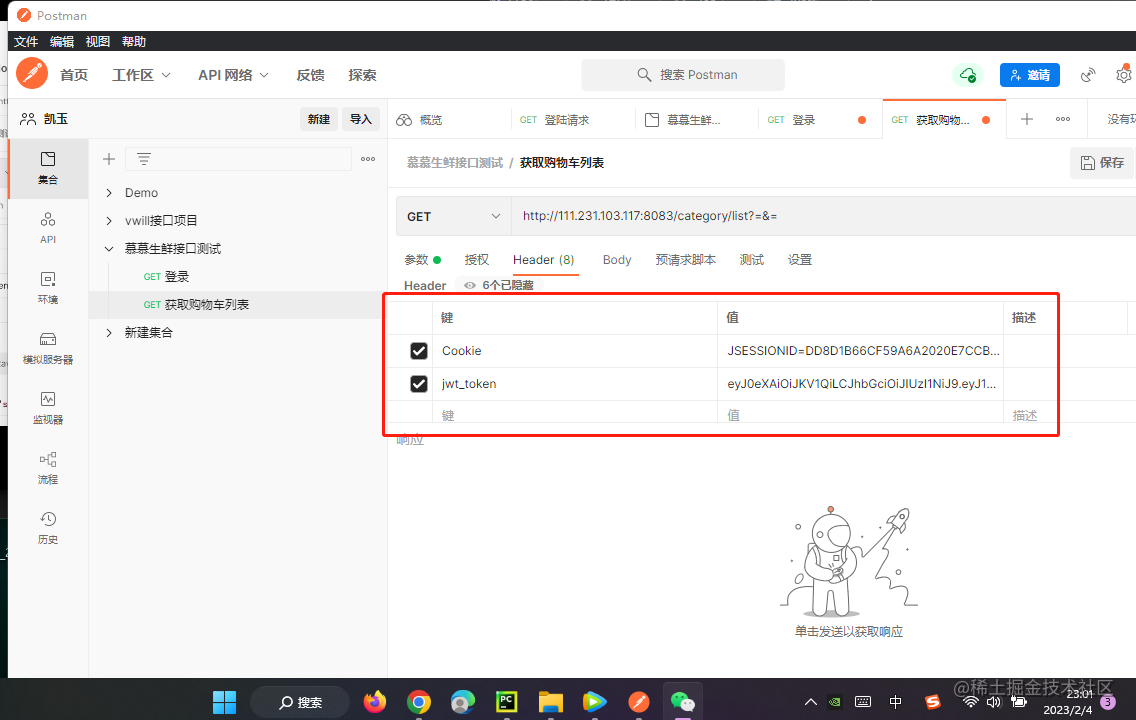Switch to the 预请求脚本 tab
This screenshot has height=720, width=1136.
[685, 259]
